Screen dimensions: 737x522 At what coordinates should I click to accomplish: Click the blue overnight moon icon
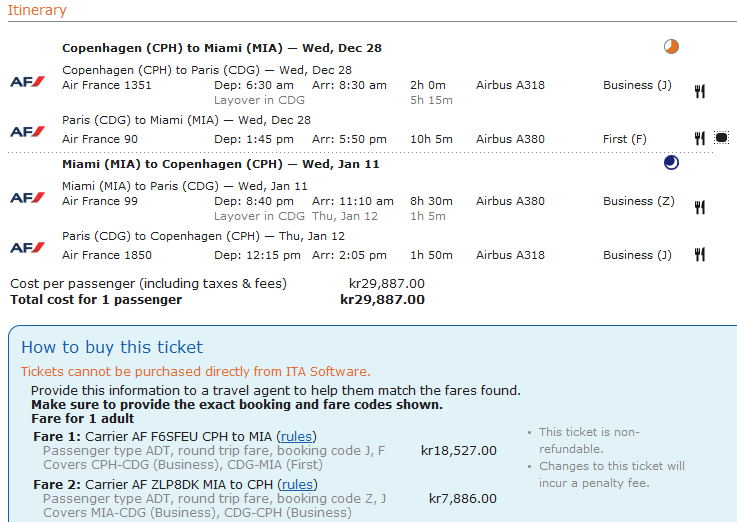(x=671, y=163)
